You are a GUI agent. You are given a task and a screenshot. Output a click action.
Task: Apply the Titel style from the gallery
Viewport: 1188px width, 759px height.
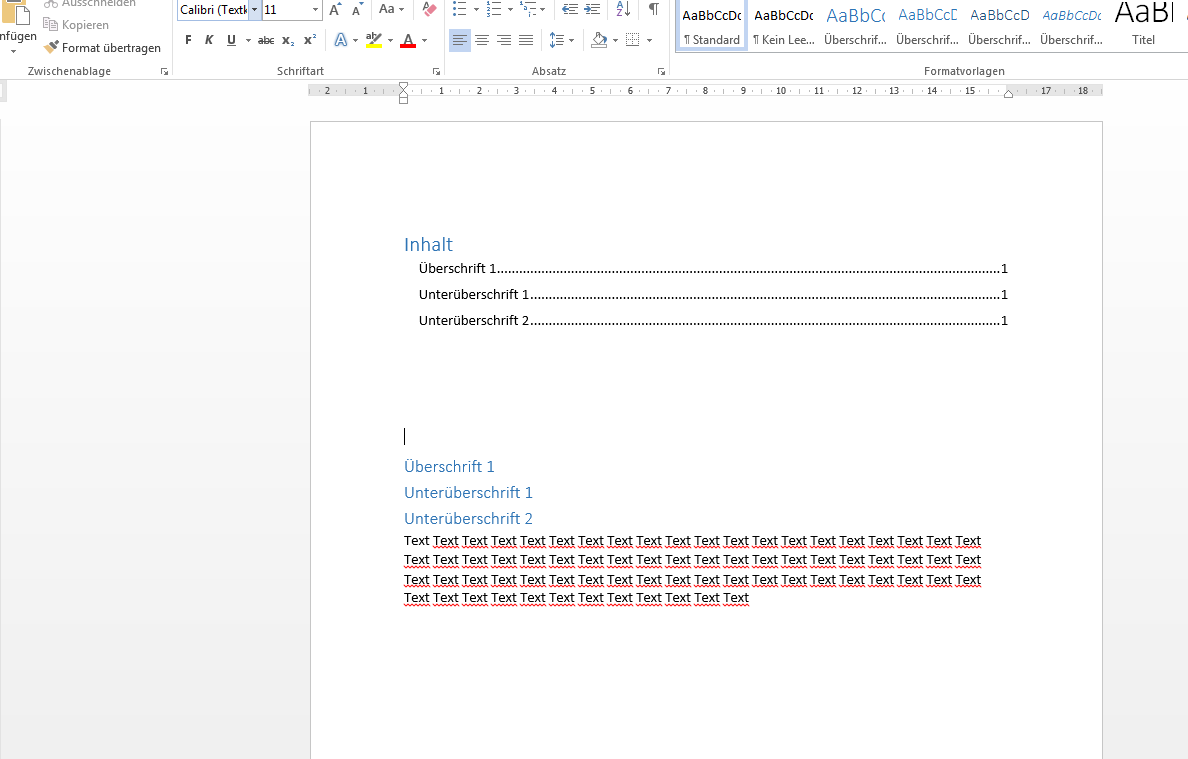pyautogui.click(x=1143, y=24)
